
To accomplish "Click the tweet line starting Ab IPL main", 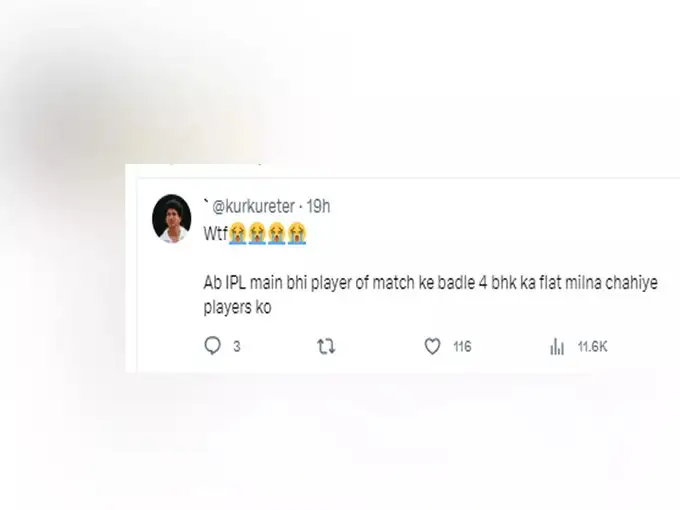I will click(x=431, y=283).
